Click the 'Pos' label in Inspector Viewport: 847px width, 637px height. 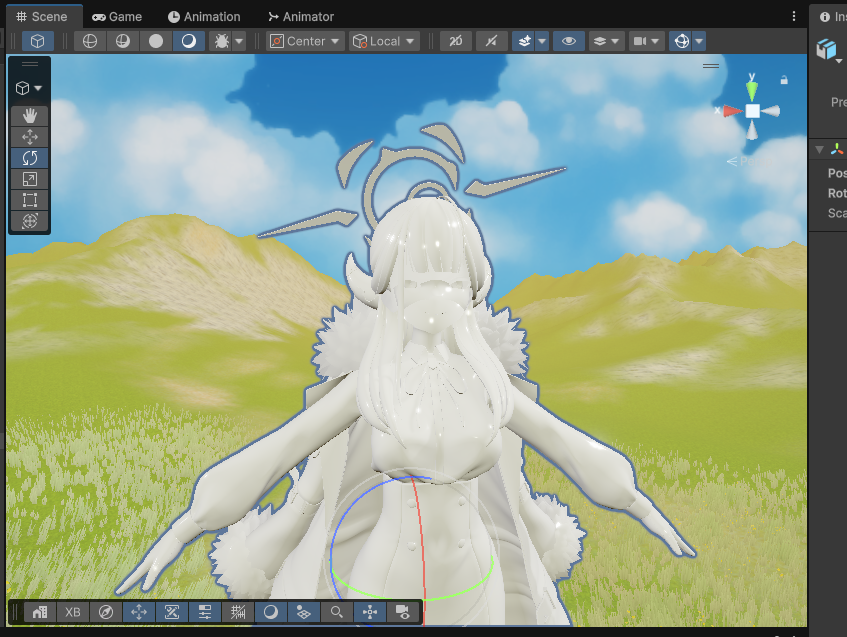click(x=837, y=173)
